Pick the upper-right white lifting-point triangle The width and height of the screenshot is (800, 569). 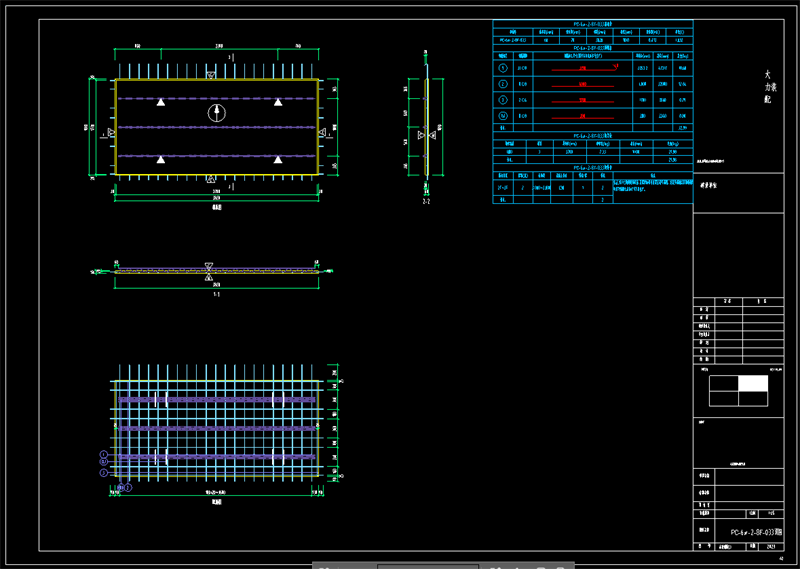click(278, 102)
